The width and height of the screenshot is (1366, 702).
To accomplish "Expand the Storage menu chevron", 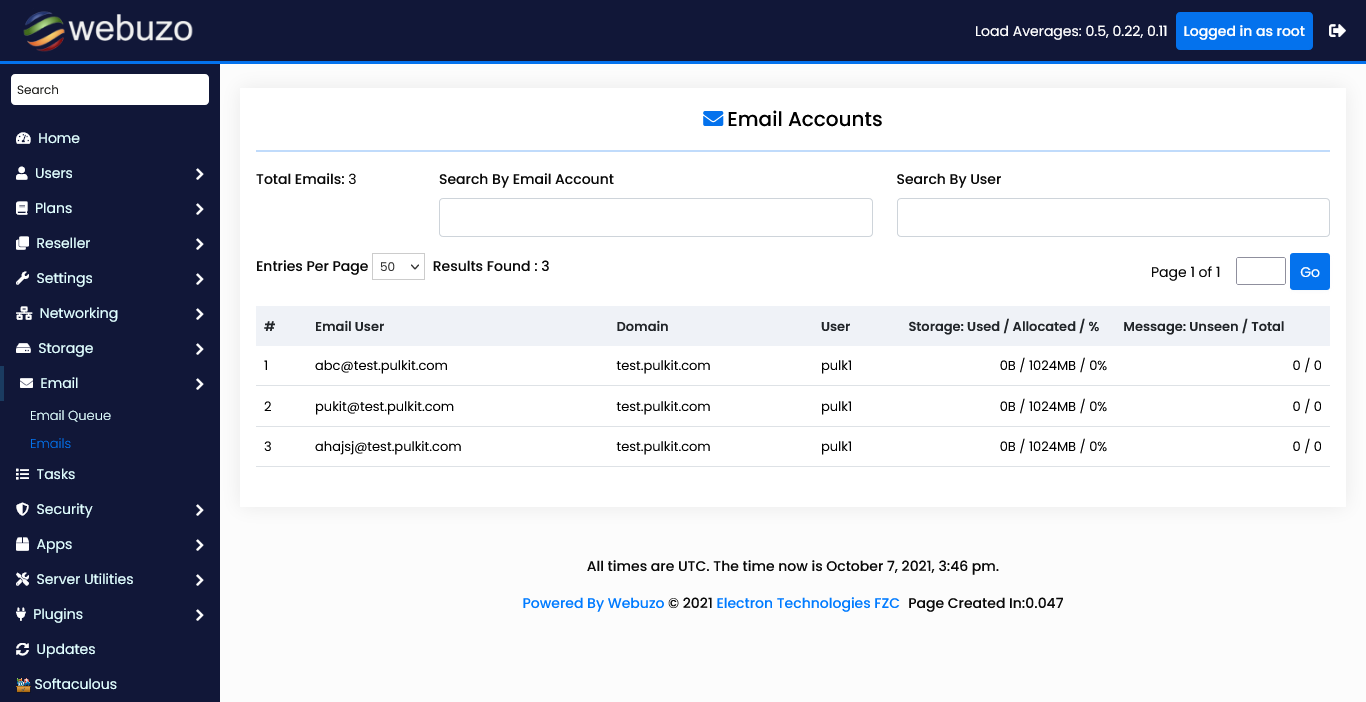I will click(x=199, y=349).
